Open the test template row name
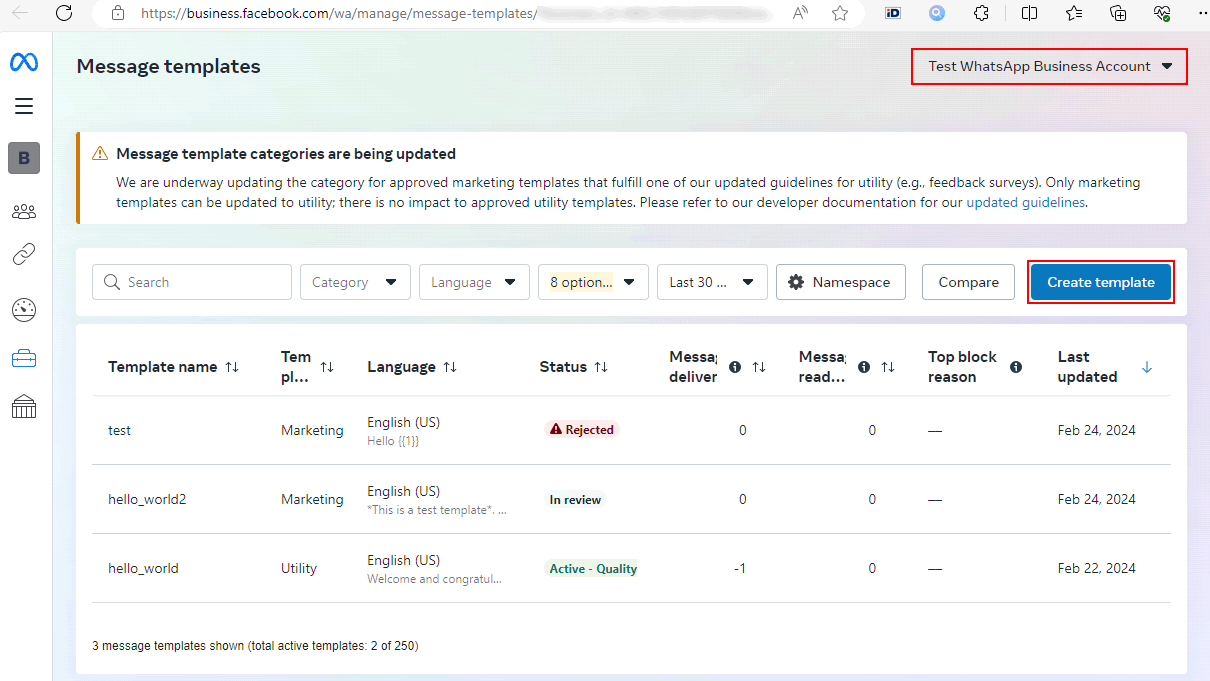1210x681 pixels. (x=119, y=430)
